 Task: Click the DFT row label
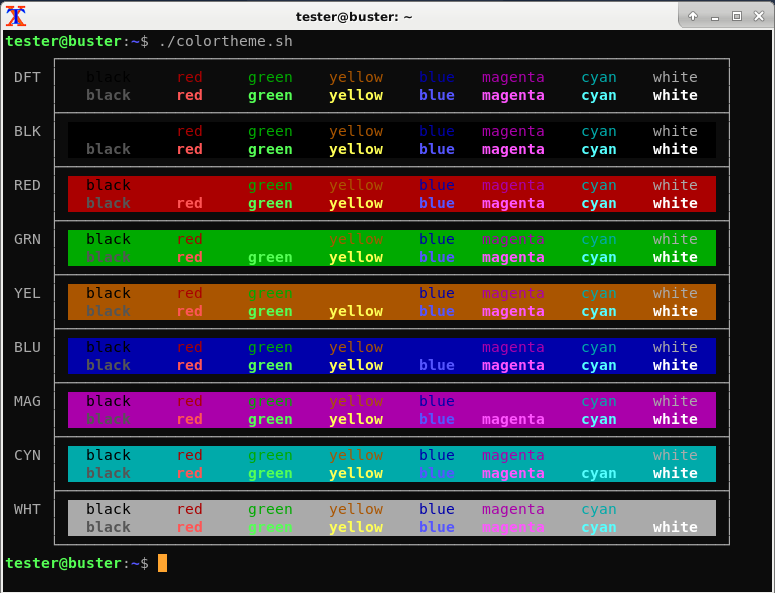[x=27, y=77]
